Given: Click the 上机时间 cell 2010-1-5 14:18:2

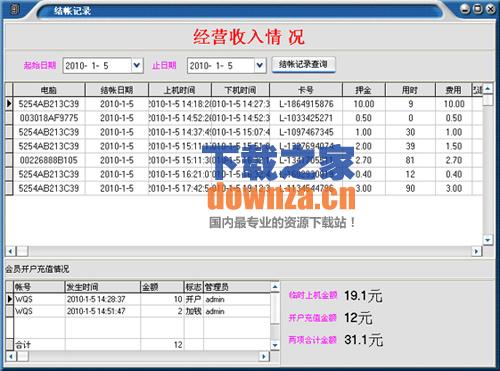Looking at the screenshot, I should pos(180,104).
